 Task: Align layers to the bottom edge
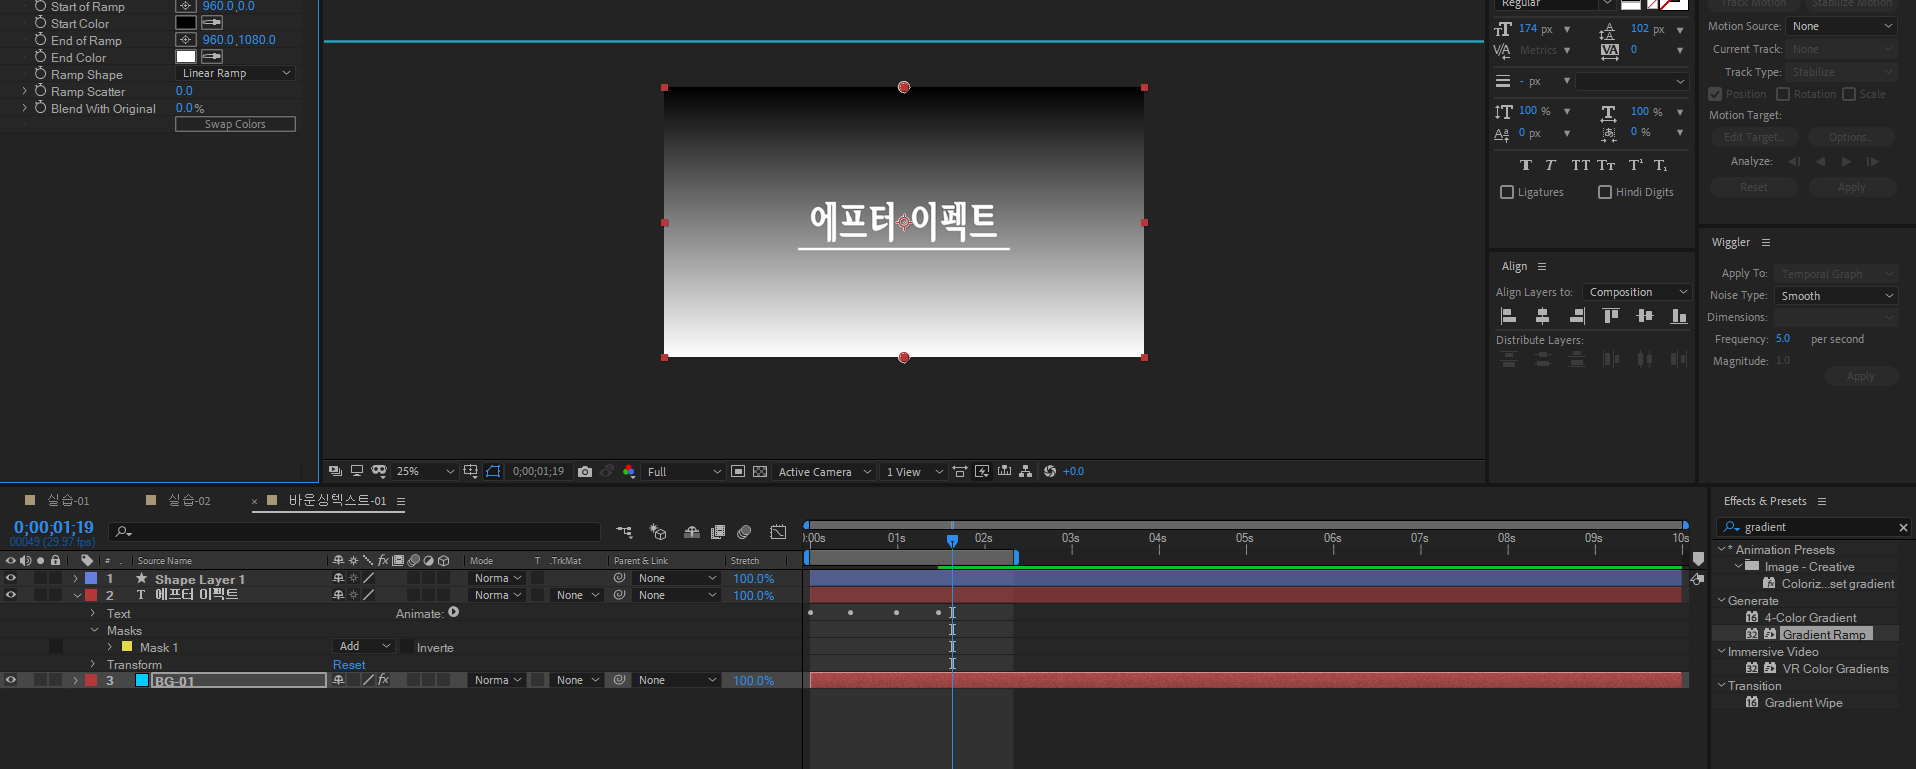(x=1679, y=316)
